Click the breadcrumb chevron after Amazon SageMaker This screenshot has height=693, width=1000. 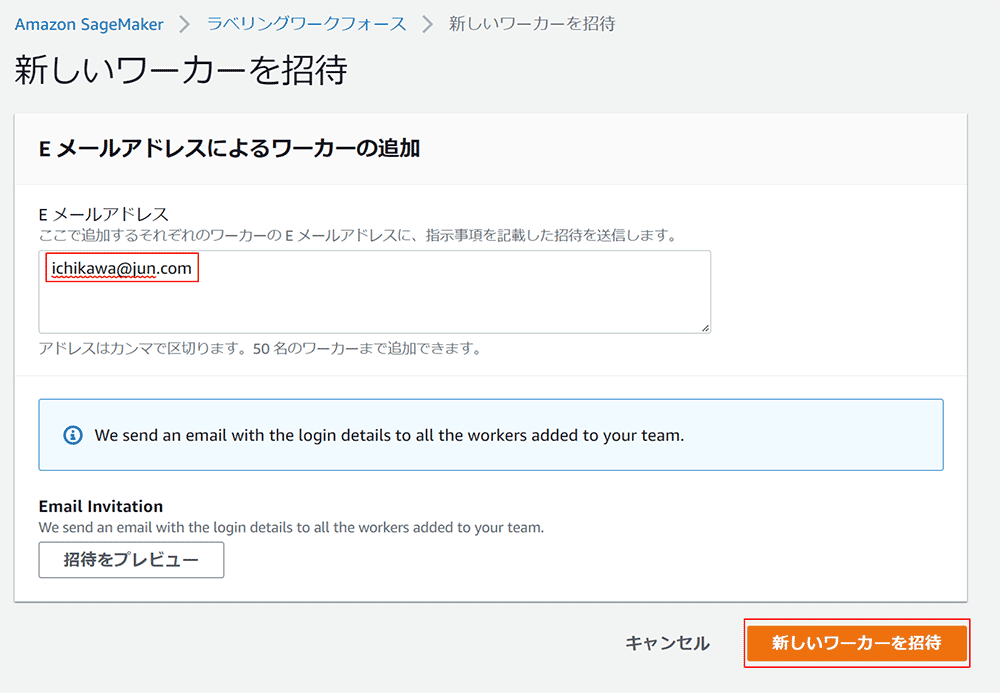185,23
